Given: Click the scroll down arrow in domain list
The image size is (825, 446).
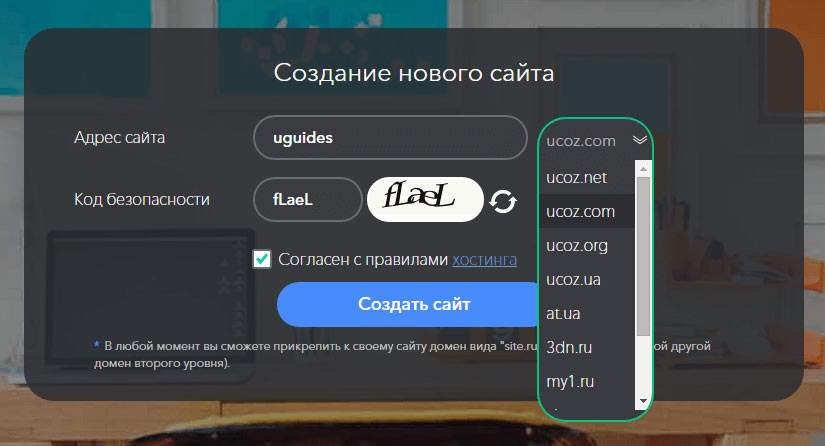Looking at the screenshot, I should (643, 401).
